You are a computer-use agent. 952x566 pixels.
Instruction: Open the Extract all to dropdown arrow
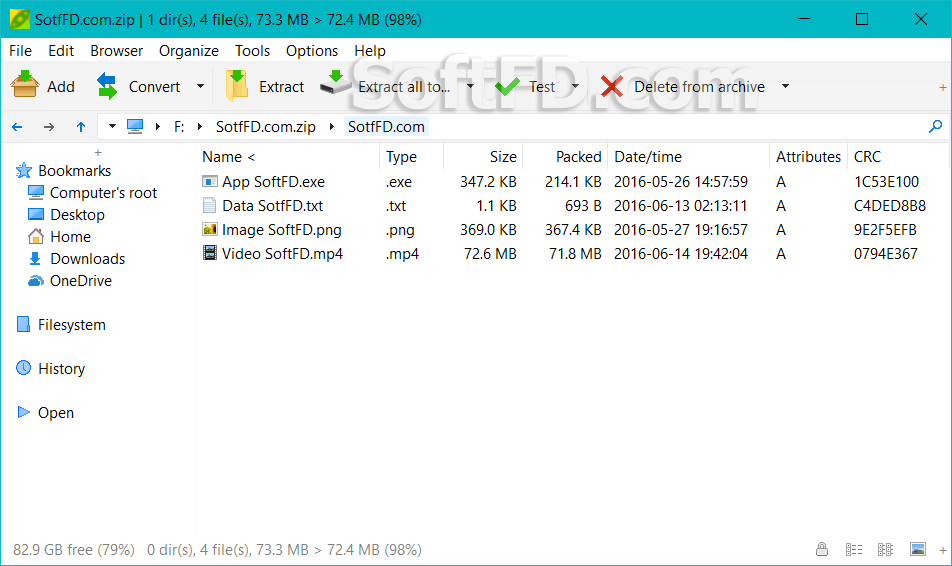[470, 86]
